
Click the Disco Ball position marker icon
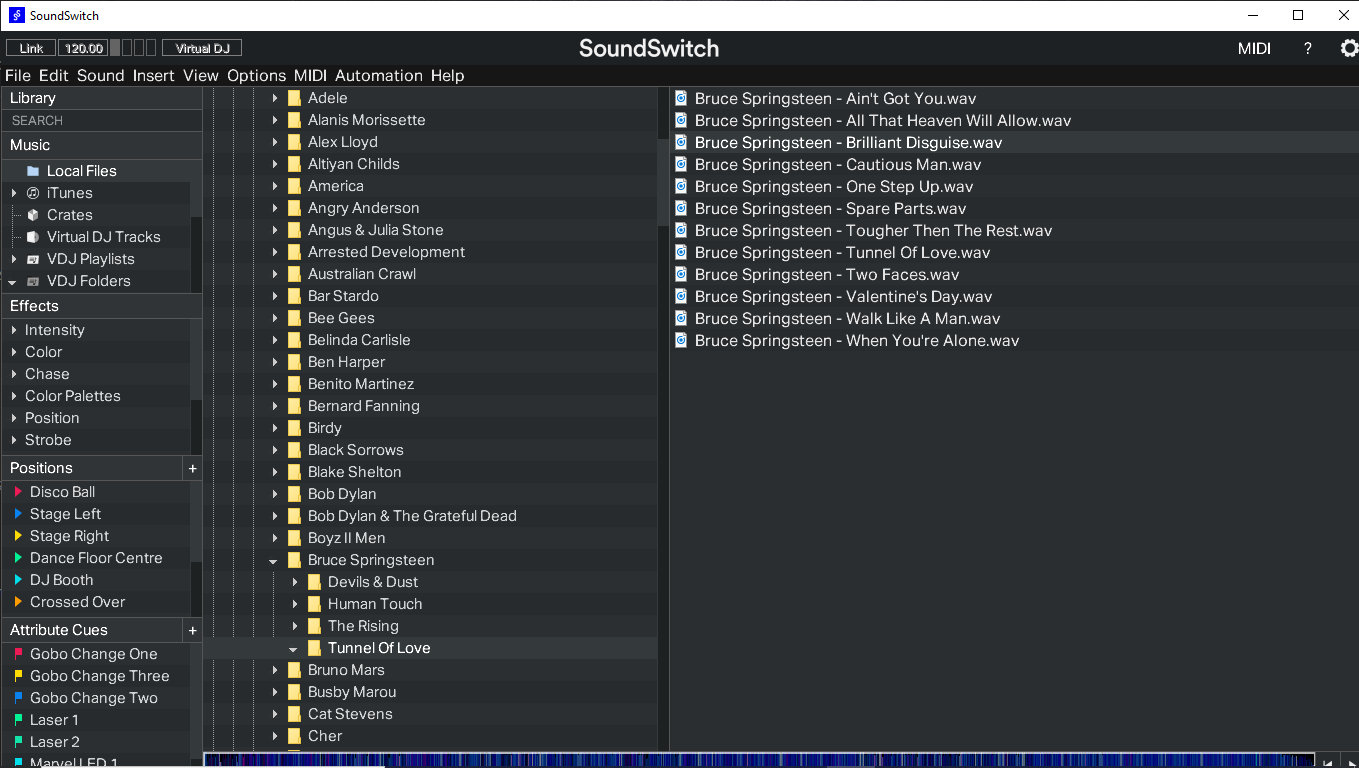[18, 492]
